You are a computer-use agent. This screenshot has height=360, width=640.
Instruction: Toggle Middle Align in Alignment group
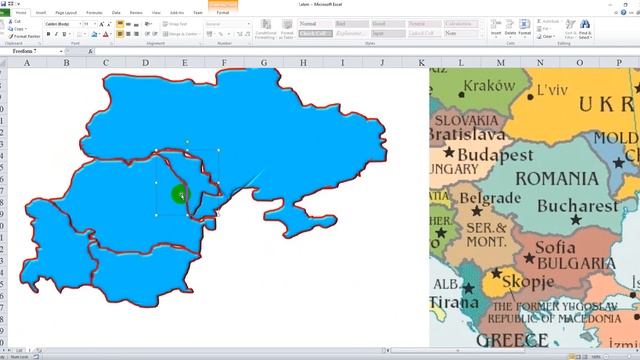[128, 24]
